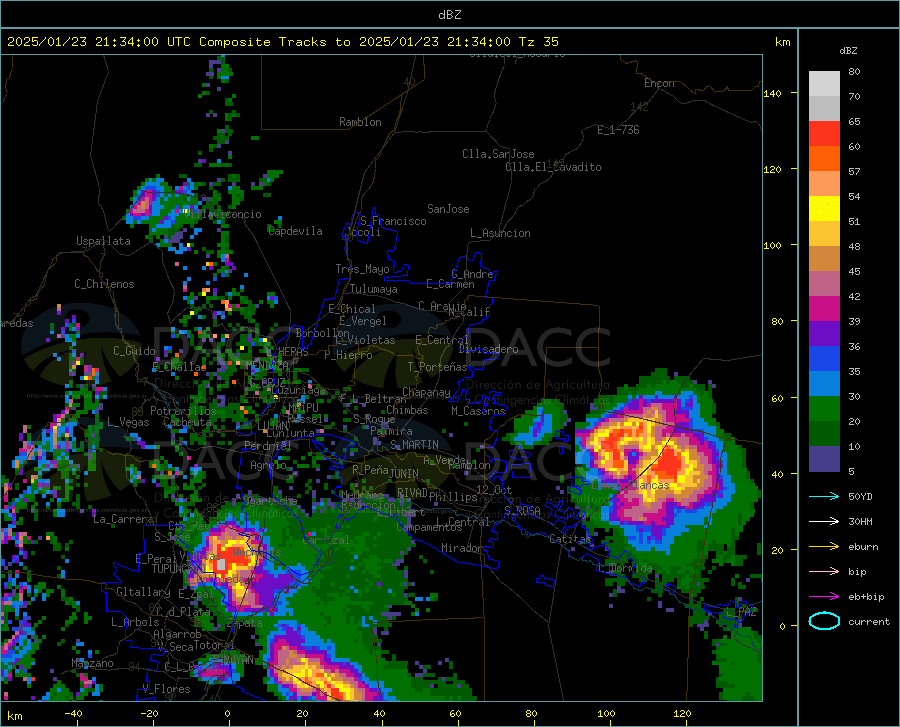Click the 'L_Arboles' place label
Viewport: 900px width, 727px height.
click(x=135, y=622)
